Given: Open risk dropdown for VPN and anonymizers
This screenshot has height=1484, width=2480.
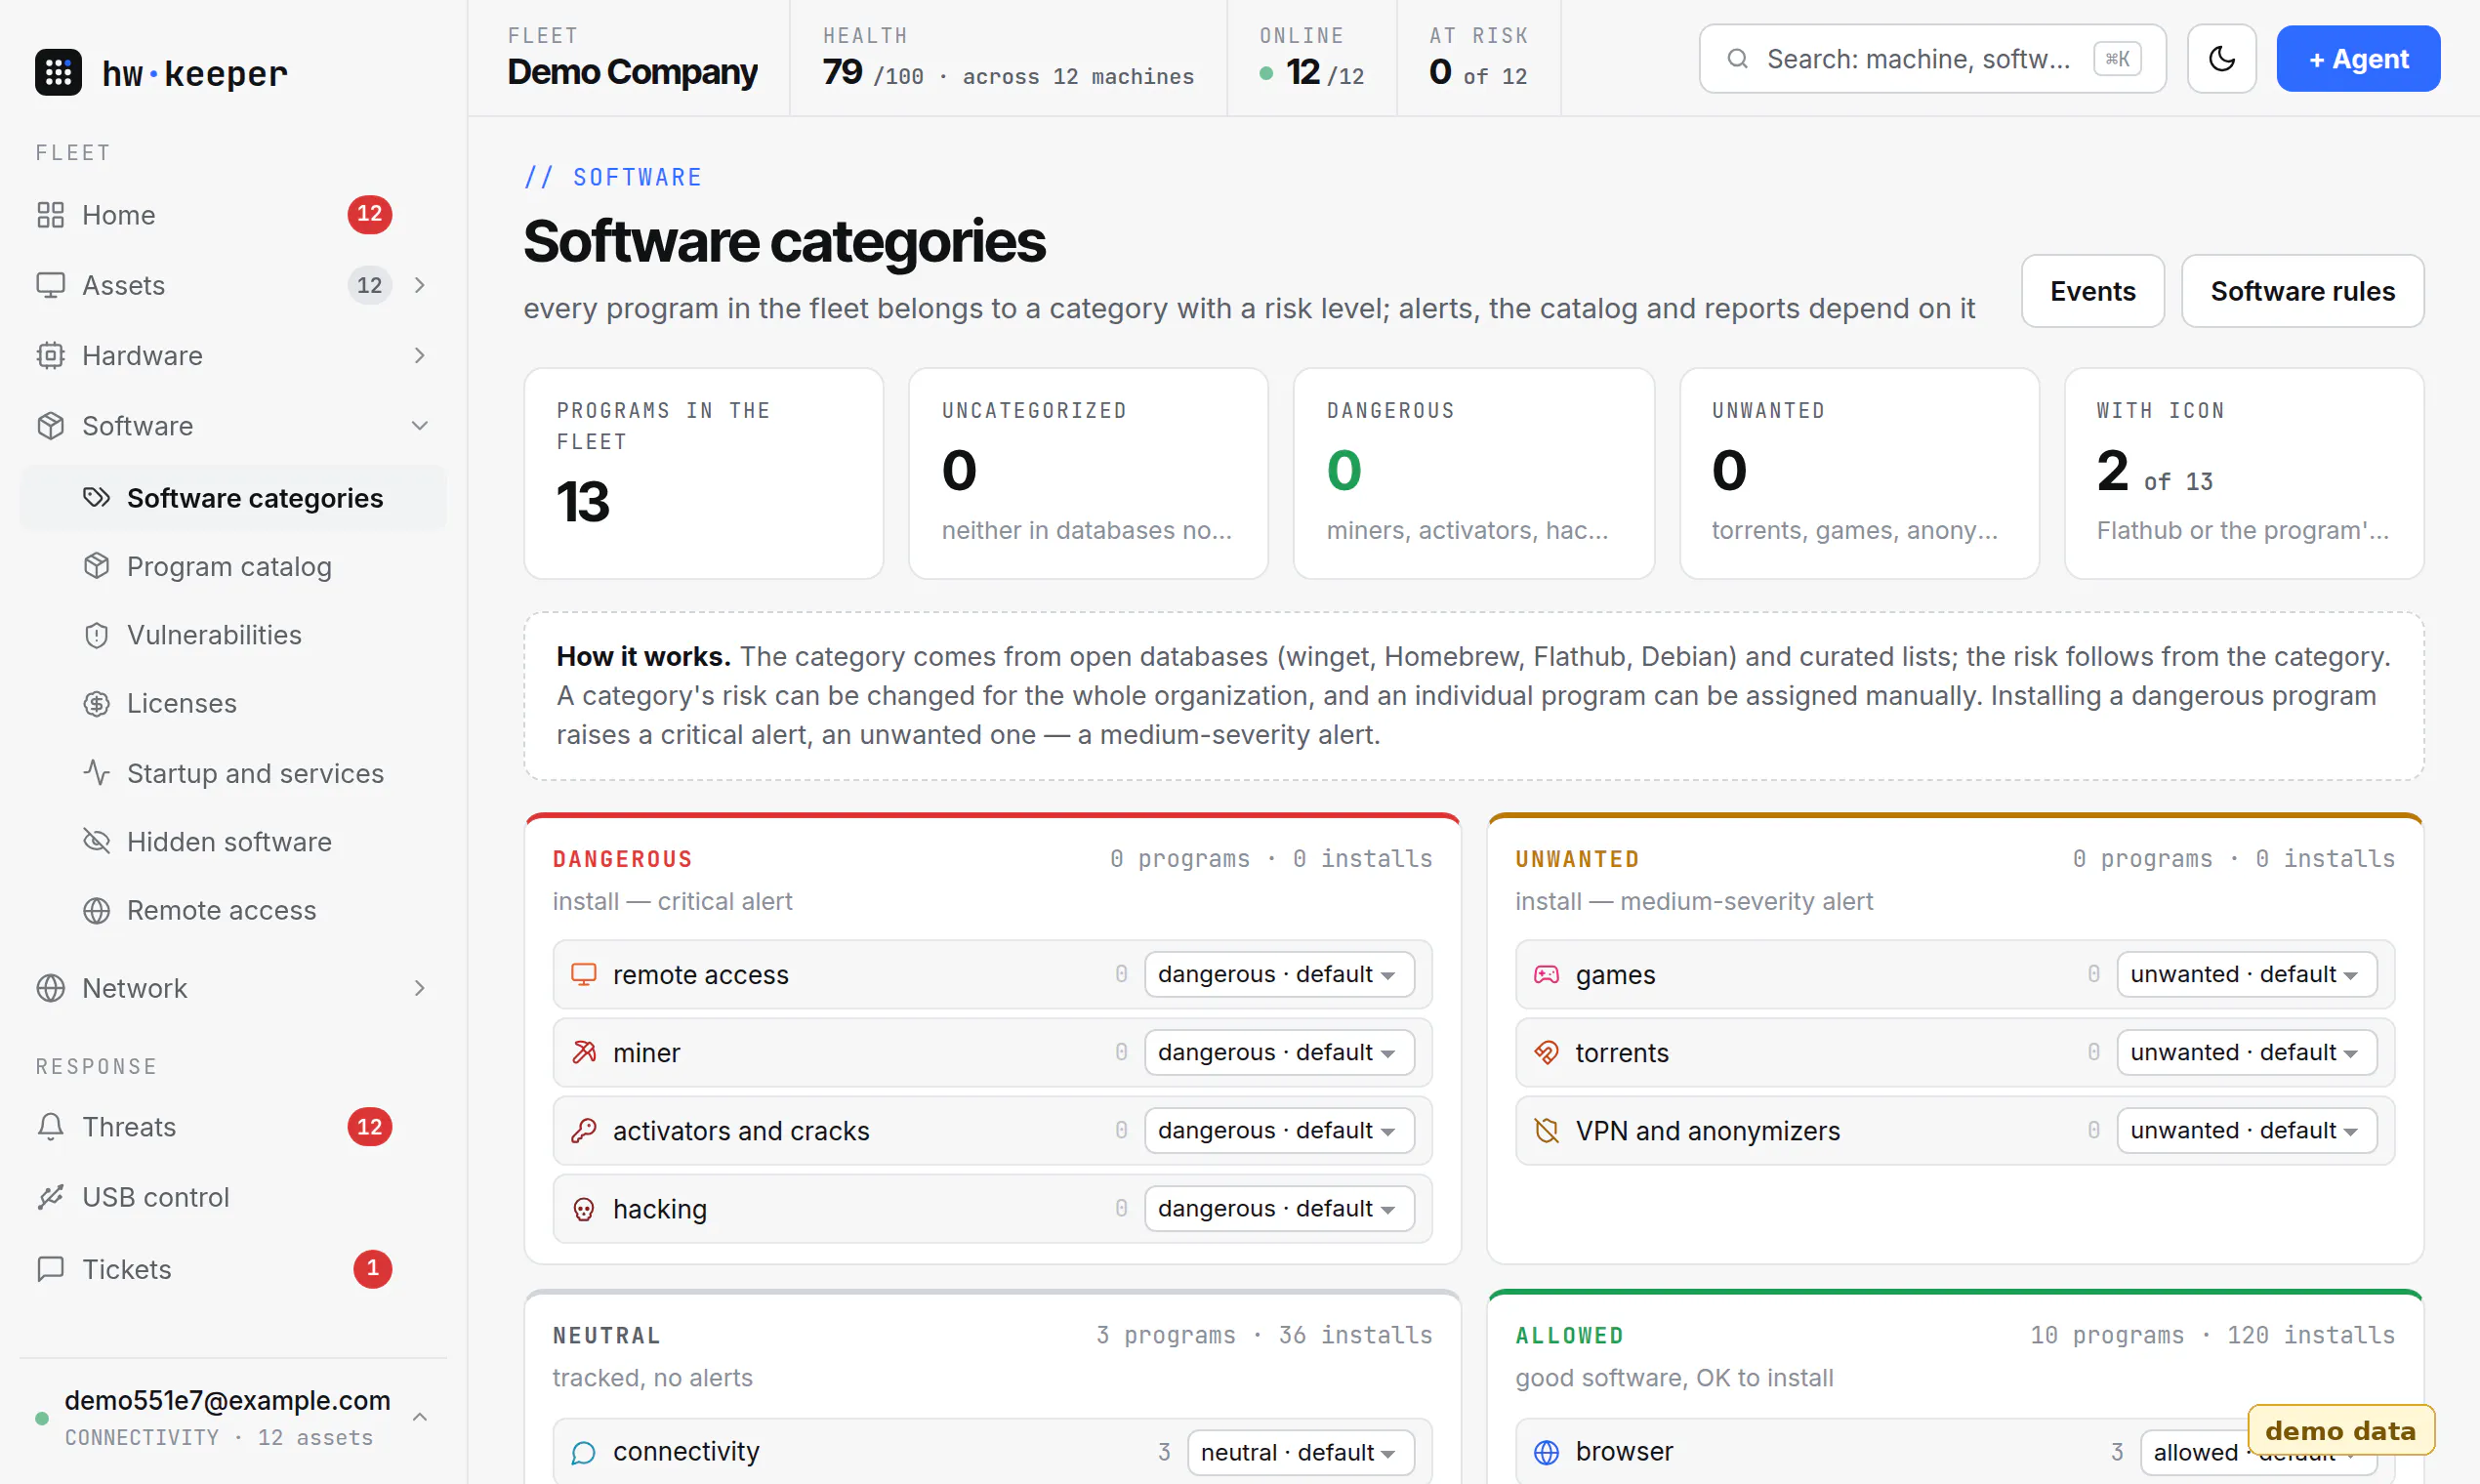Looking at the screenshot, I should click(2246, 1130).
